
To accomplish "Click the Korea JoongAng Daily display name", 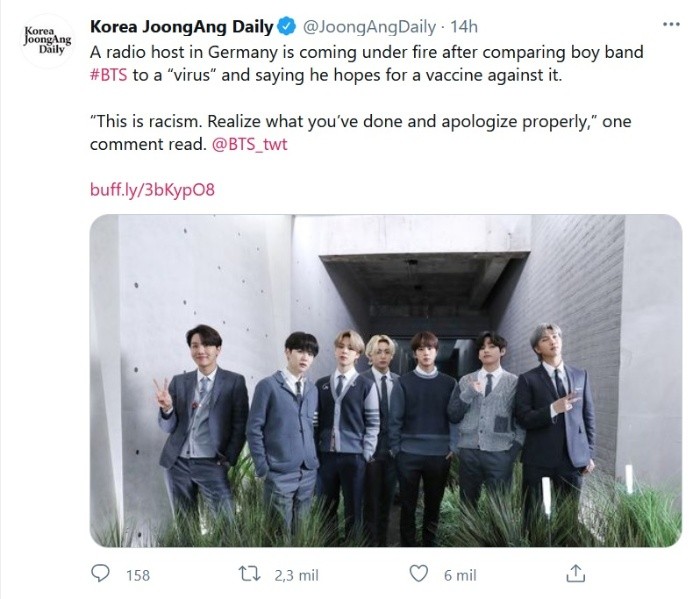I will 181,27.
